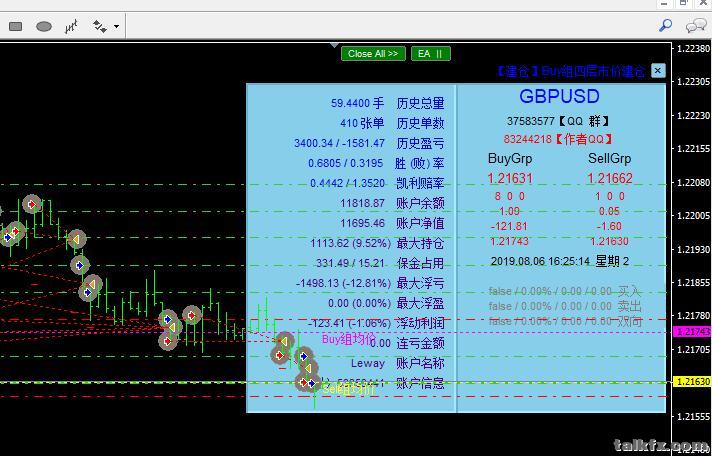Click the BuyGrp profit -121.81
The image size is (712, 456).
[509, 226]
